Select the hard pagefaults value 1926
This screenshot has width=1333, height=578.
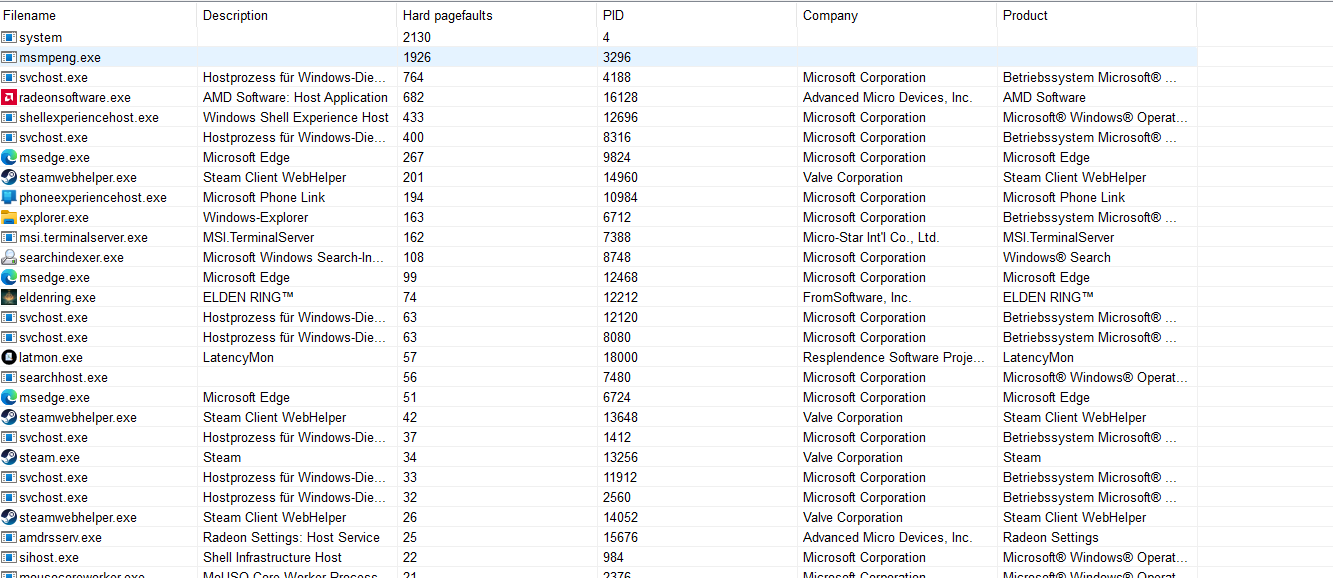tap(417, 57)
